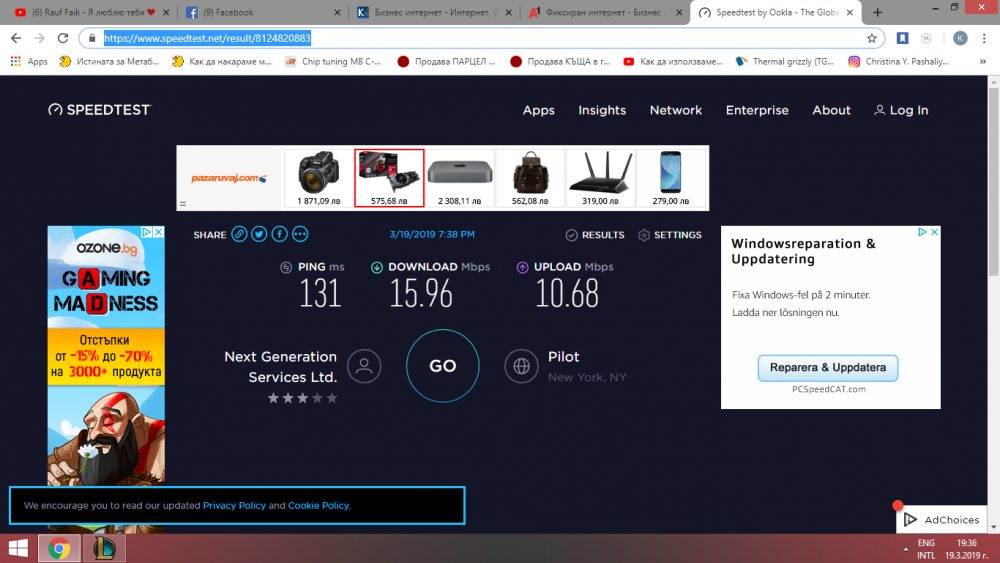Viewport: 1000px width, 563px height.
Task: Click the graphics card product 575,68 лв
Action: [x=389, y=178]
